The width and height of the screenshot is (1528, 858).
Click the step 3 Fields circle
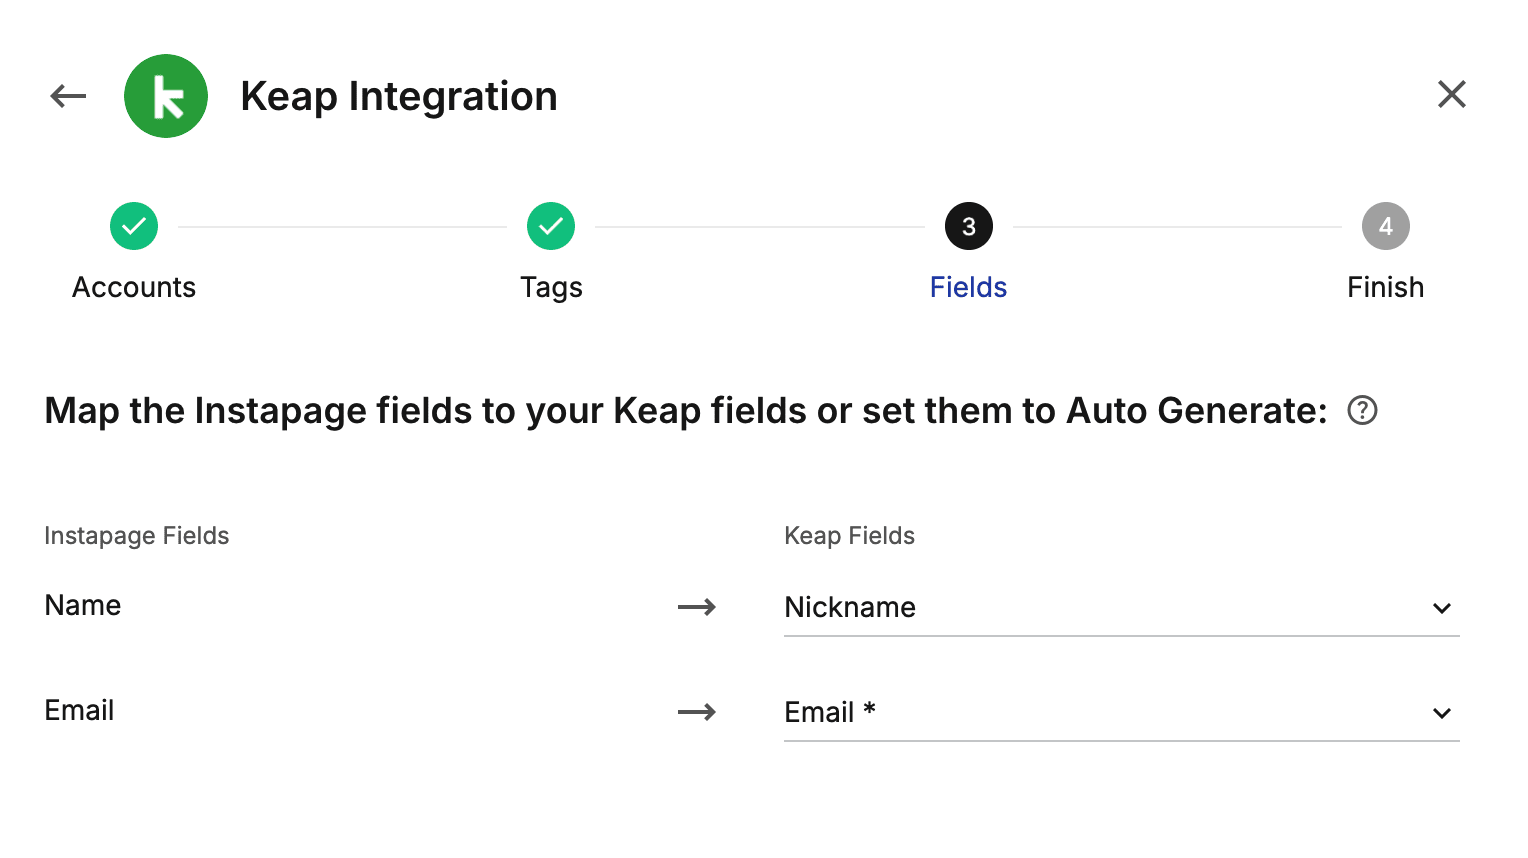[969, 226]
